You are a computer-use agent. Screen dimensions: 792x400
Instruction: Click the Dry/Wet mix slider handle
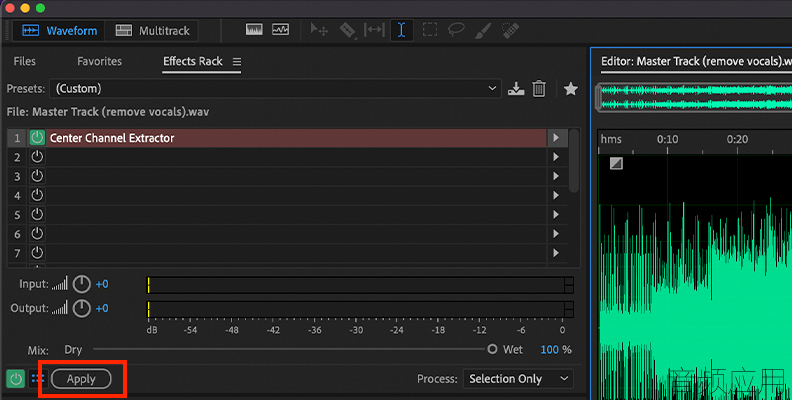(x=492, y=349)
